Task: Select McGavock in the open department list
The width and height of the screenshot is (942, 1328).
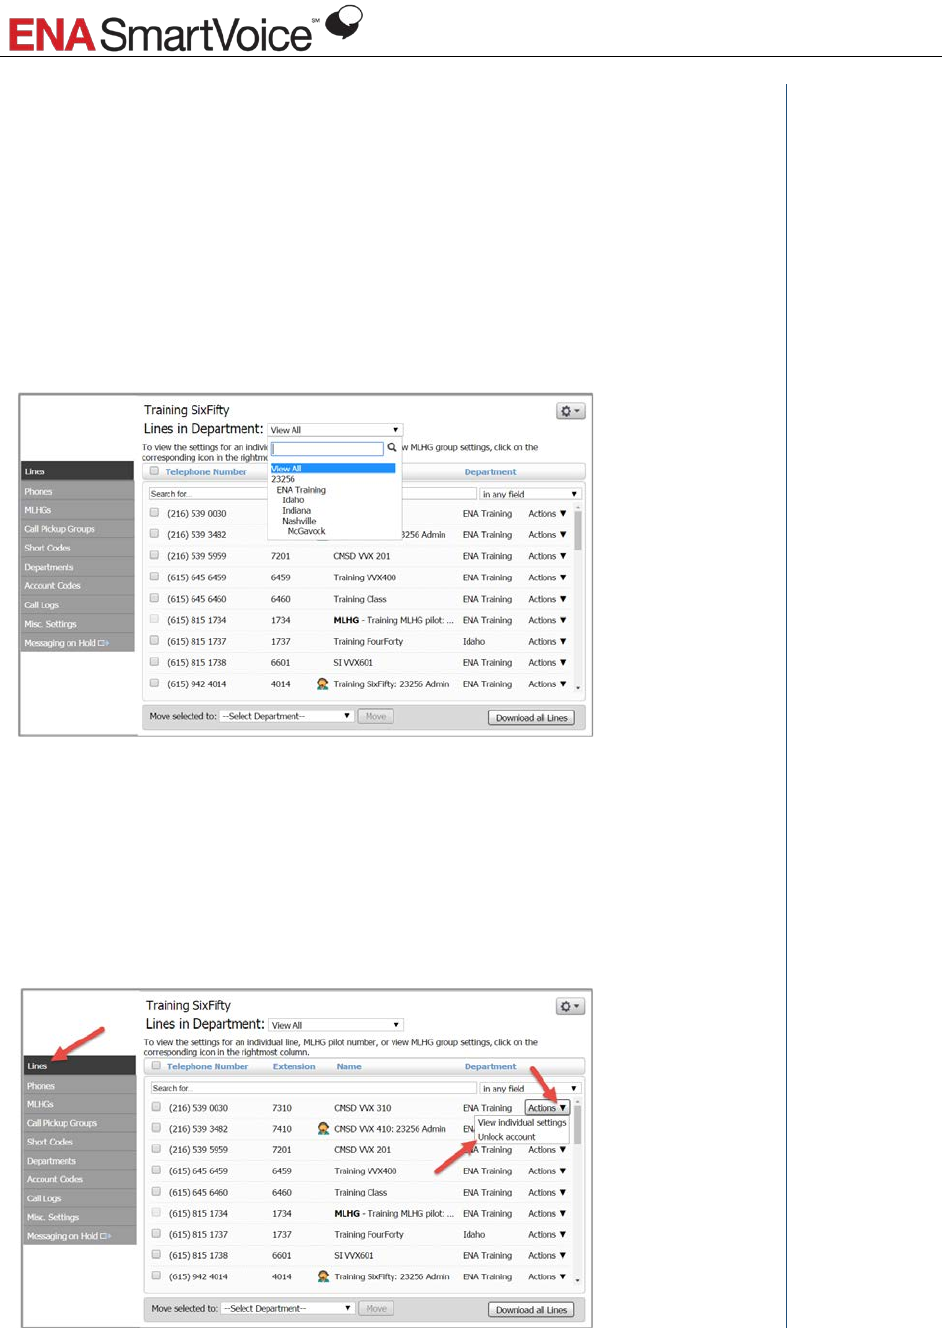Action: pyautogui.click(x=306, y=531)
